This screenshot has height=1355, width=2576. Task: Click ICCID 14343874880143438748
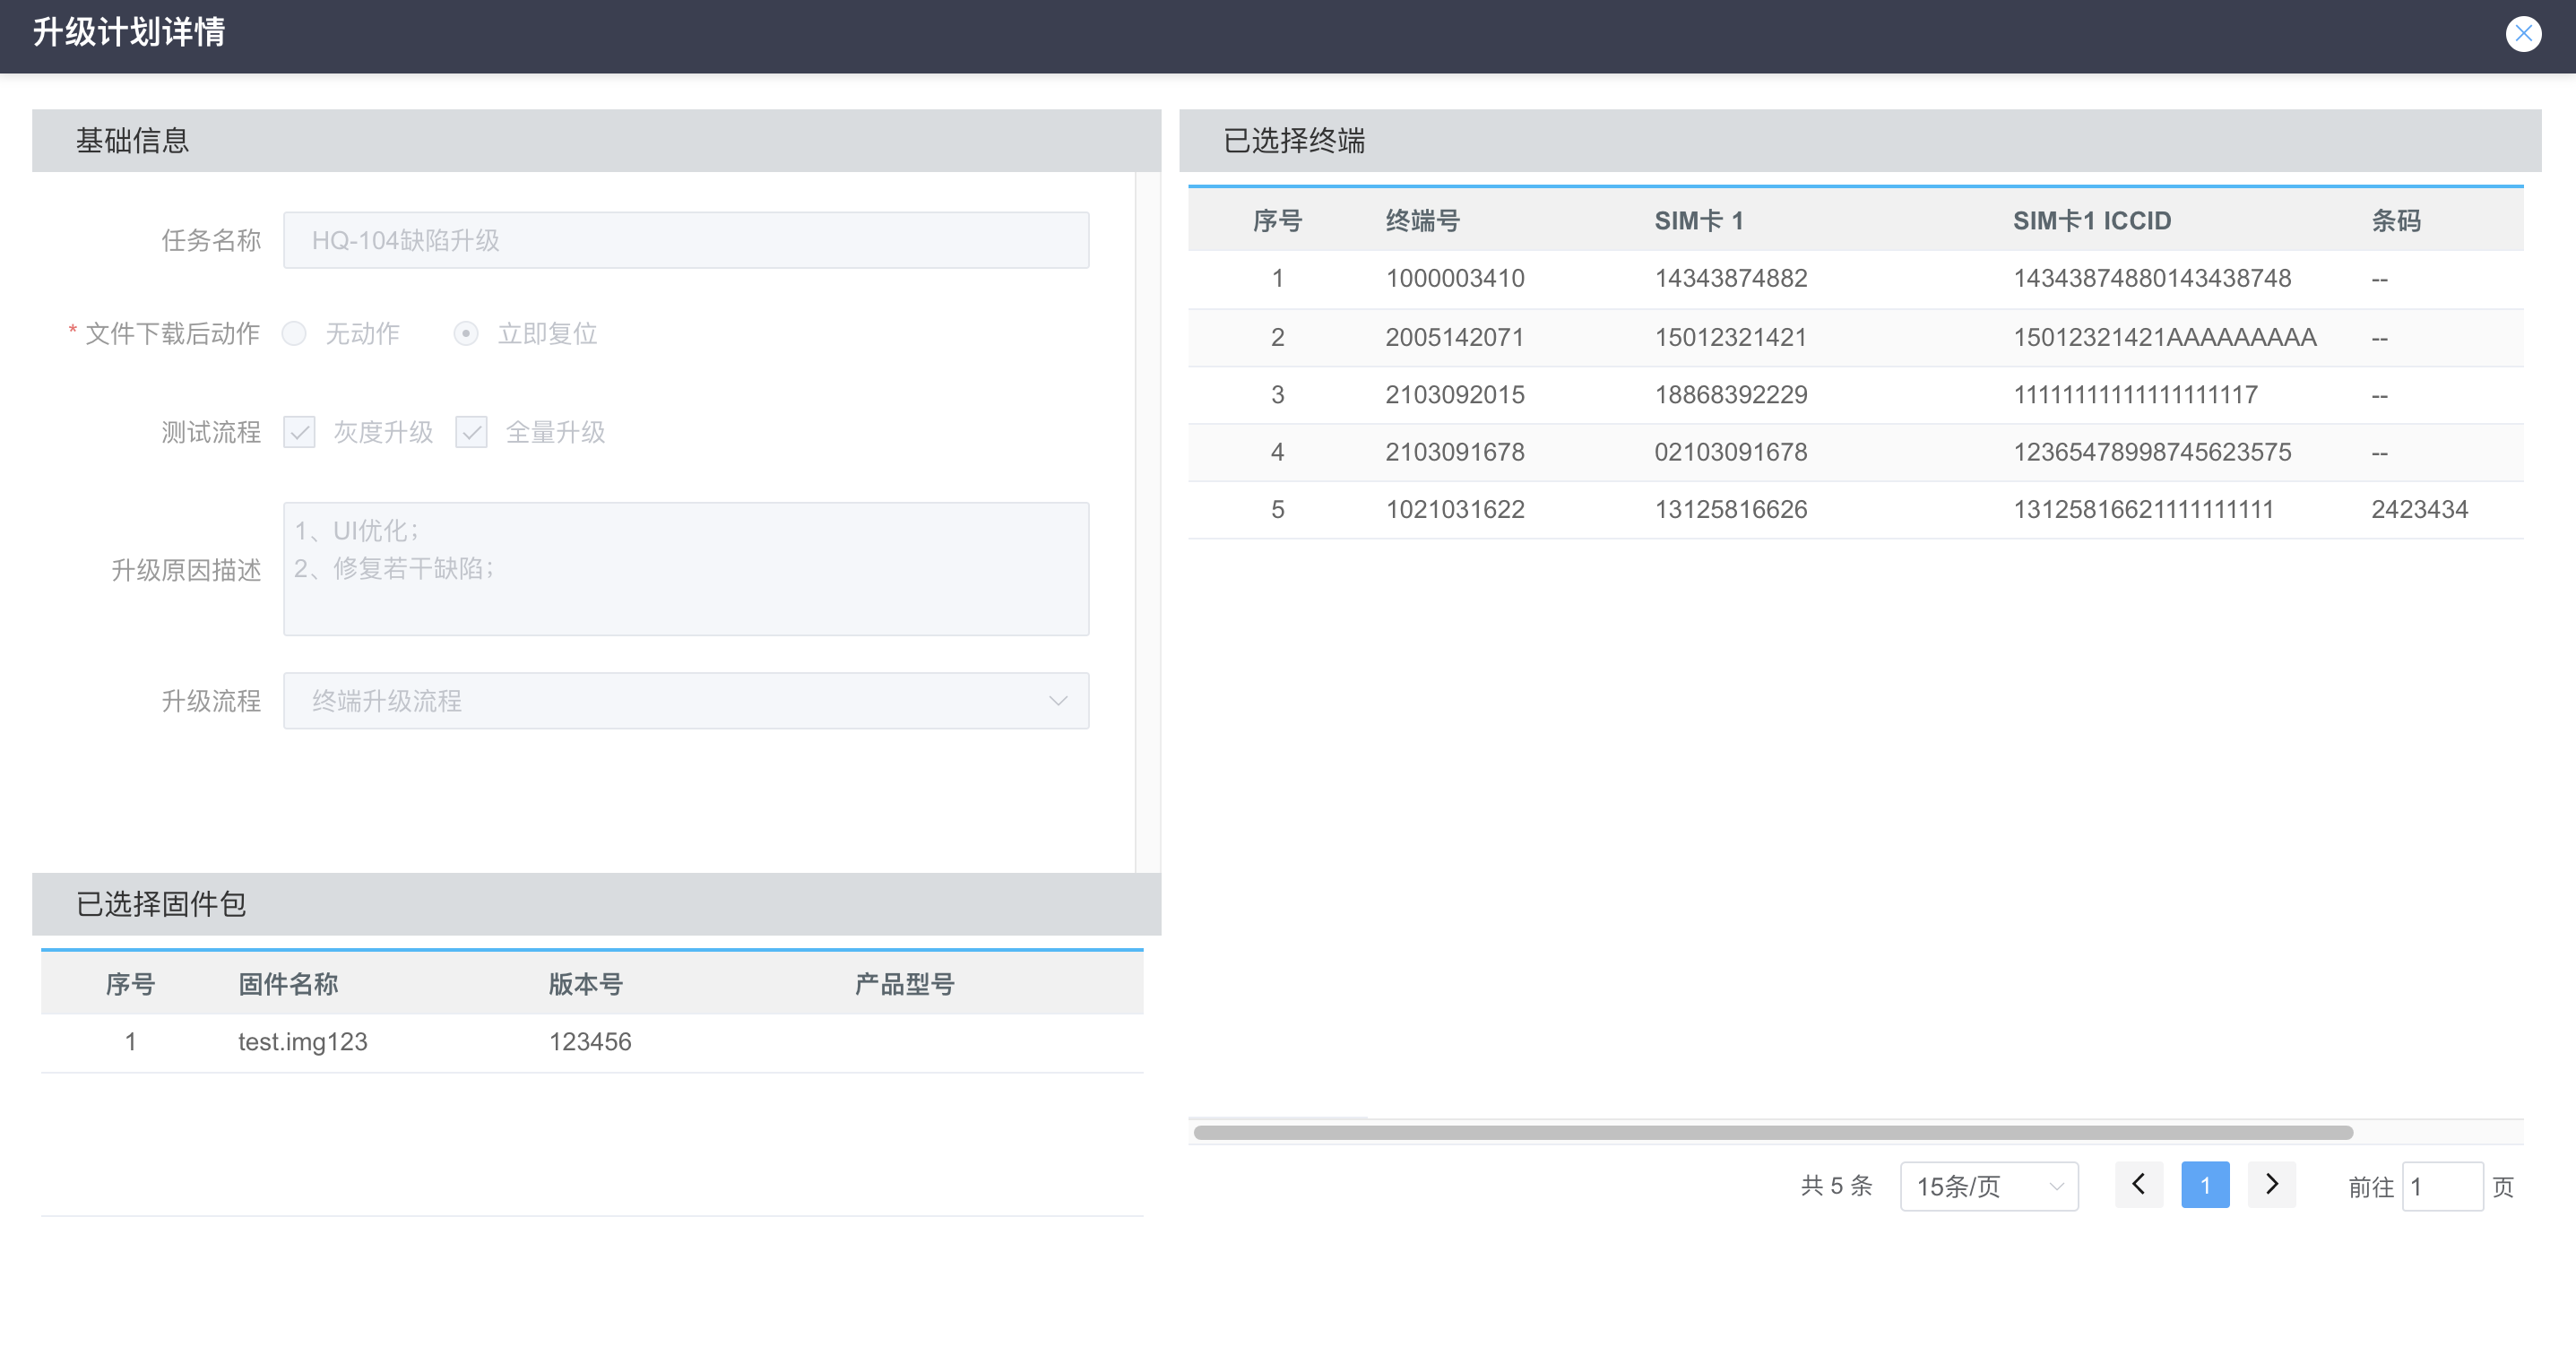tap(2152, 278)
